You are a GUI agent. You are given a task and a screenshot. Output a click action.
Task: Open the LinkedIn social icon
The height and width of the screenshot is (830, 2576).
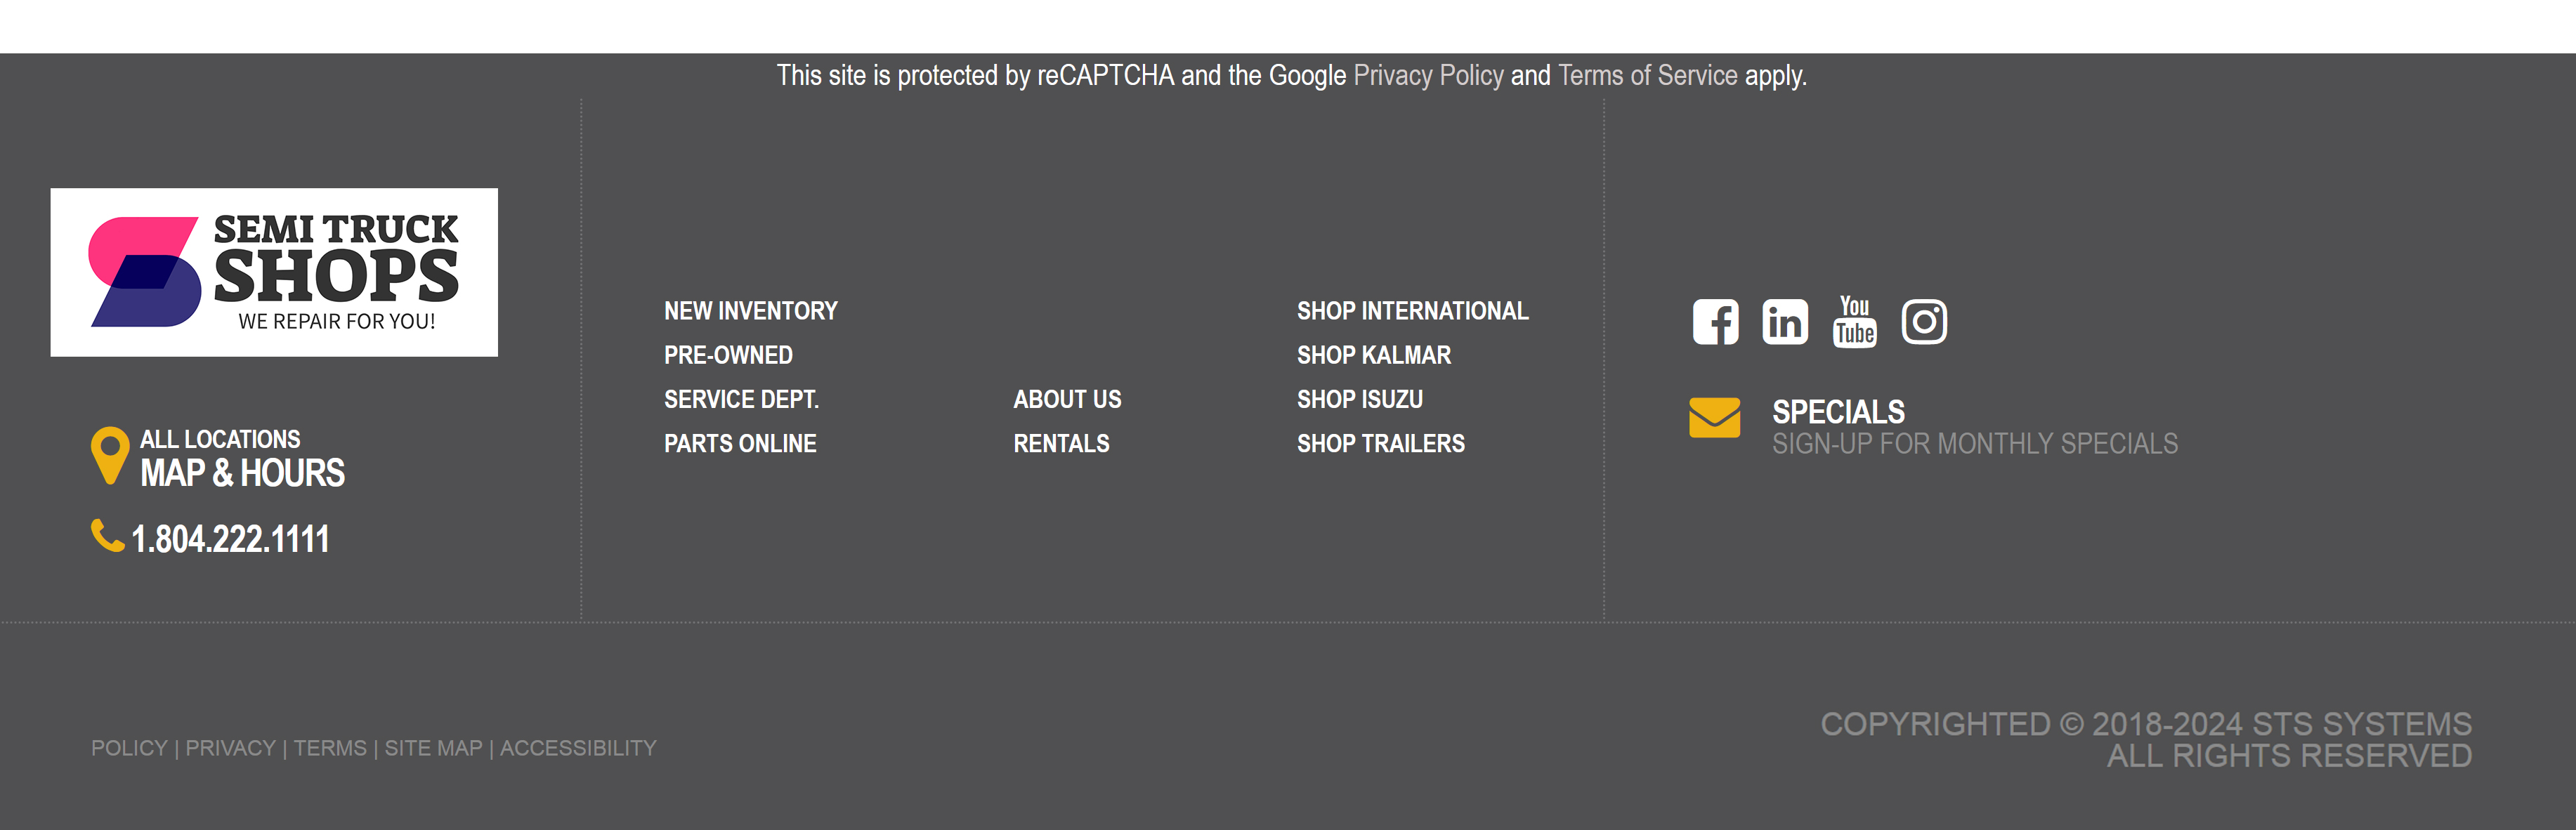coord(1784,322)
